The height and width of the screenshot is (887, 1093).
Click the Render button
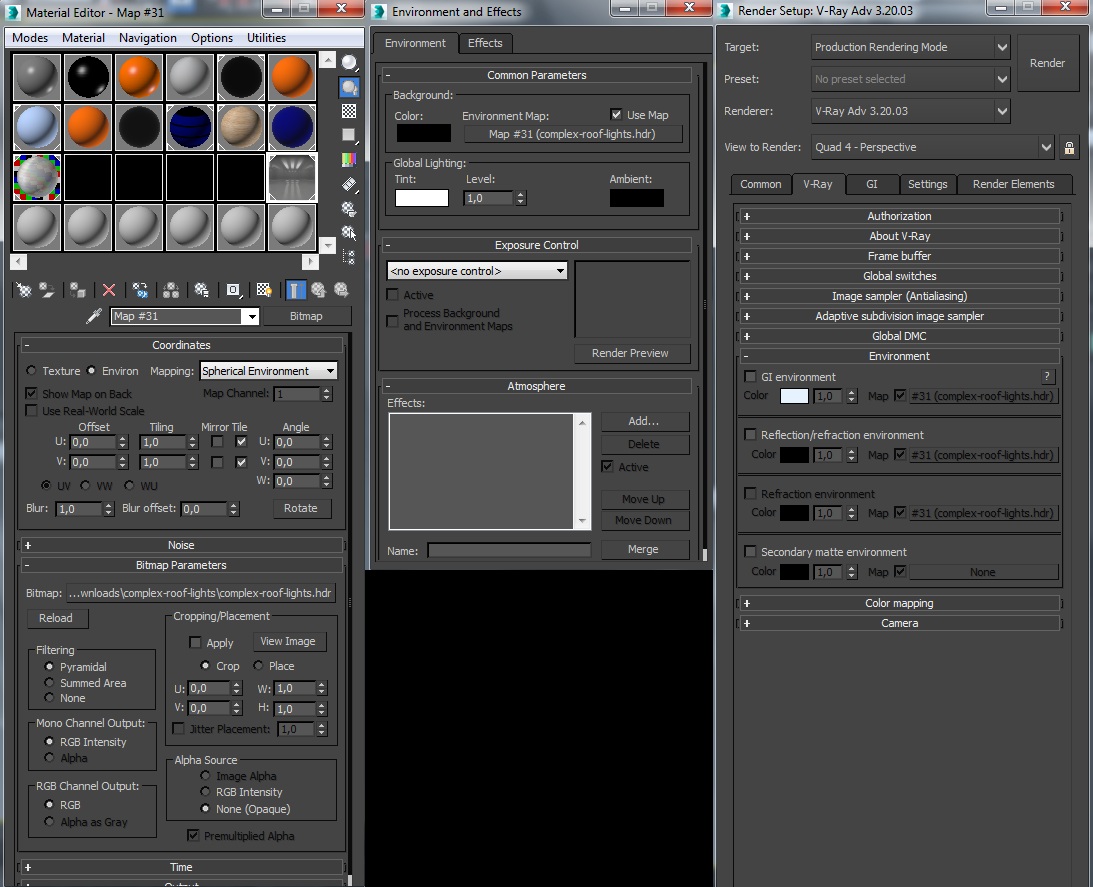1047,63
